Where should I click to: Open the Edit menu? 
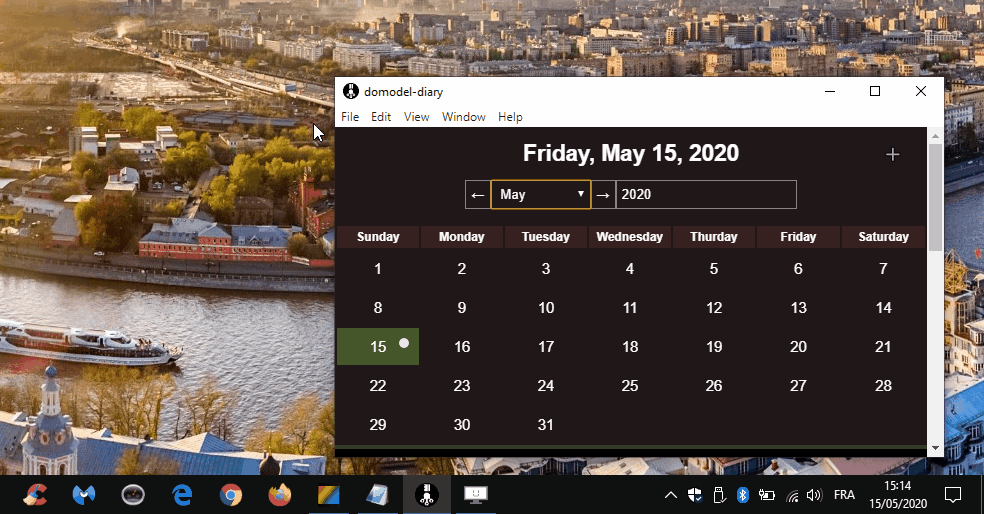pyautogui.click(x=381, y=117)
